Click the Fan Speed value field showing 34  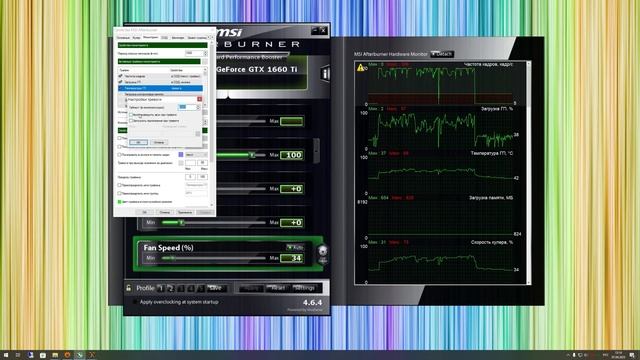pyautogui.click(x=291, y=258)
